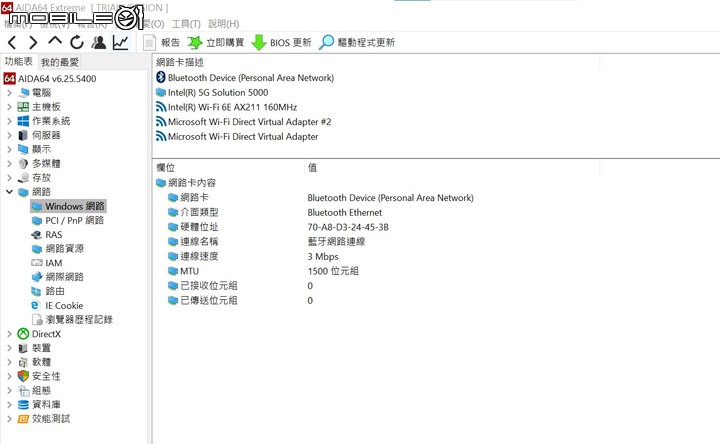The image size is (720, 444).
Task: Select the 硬體位址 field row
Action: 193,227
